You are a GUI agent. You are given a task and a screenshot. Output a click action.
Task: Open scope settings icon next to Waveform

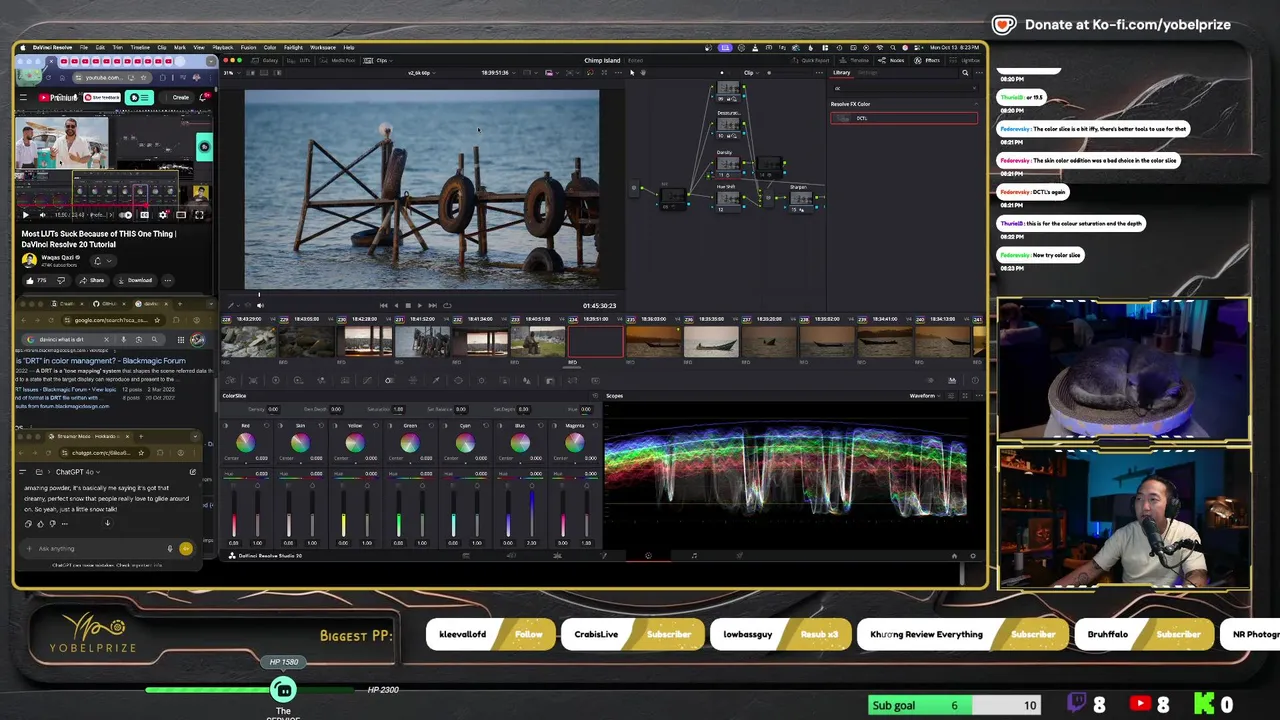point(951,396)
